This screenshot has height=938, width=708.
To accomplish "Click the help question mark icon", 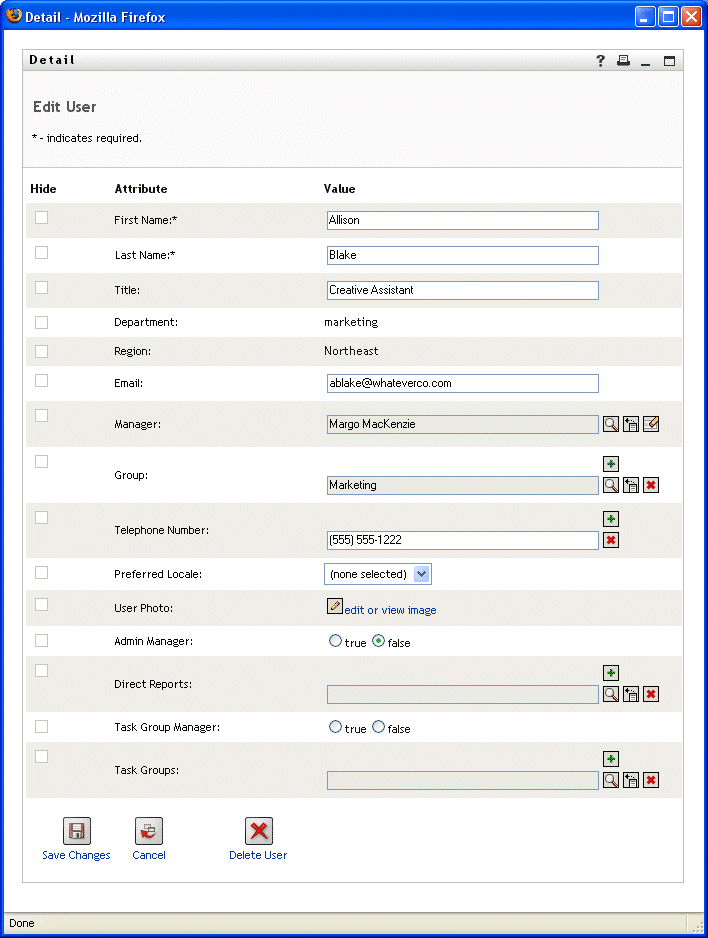I will (x=601, y=61).
